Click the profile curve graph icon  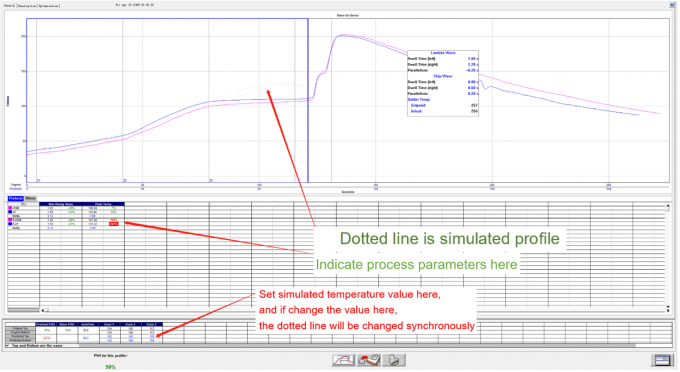point(343,360)
